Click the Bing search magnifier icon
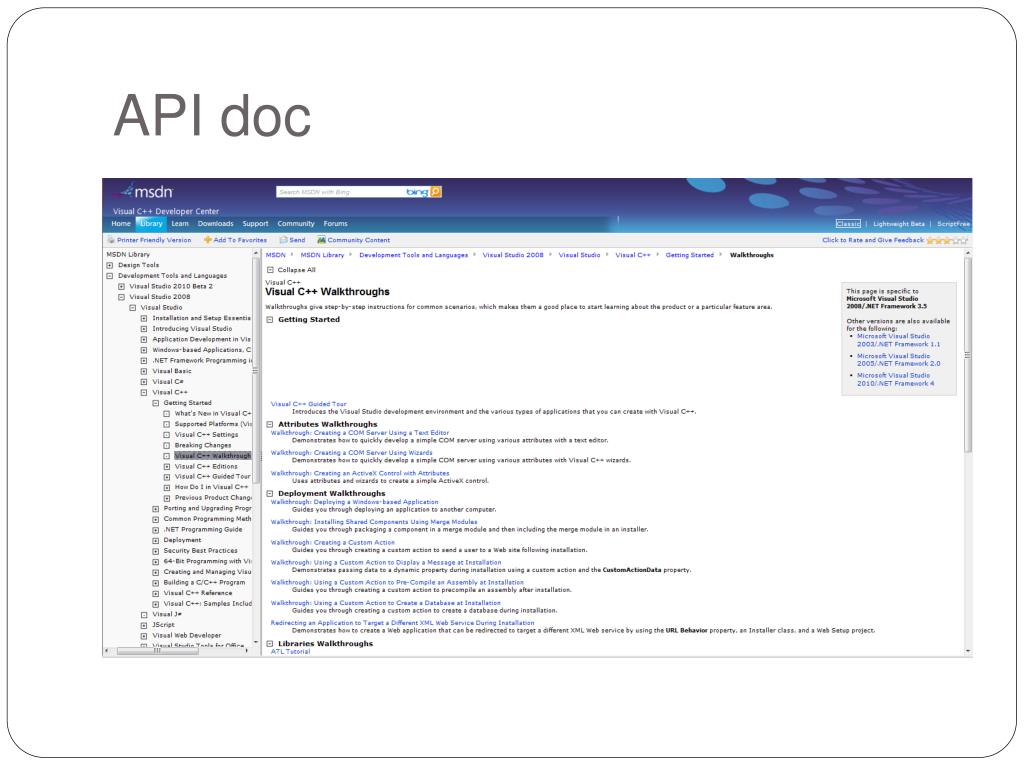Screen dimensions: 1024x768 point(436,192)
